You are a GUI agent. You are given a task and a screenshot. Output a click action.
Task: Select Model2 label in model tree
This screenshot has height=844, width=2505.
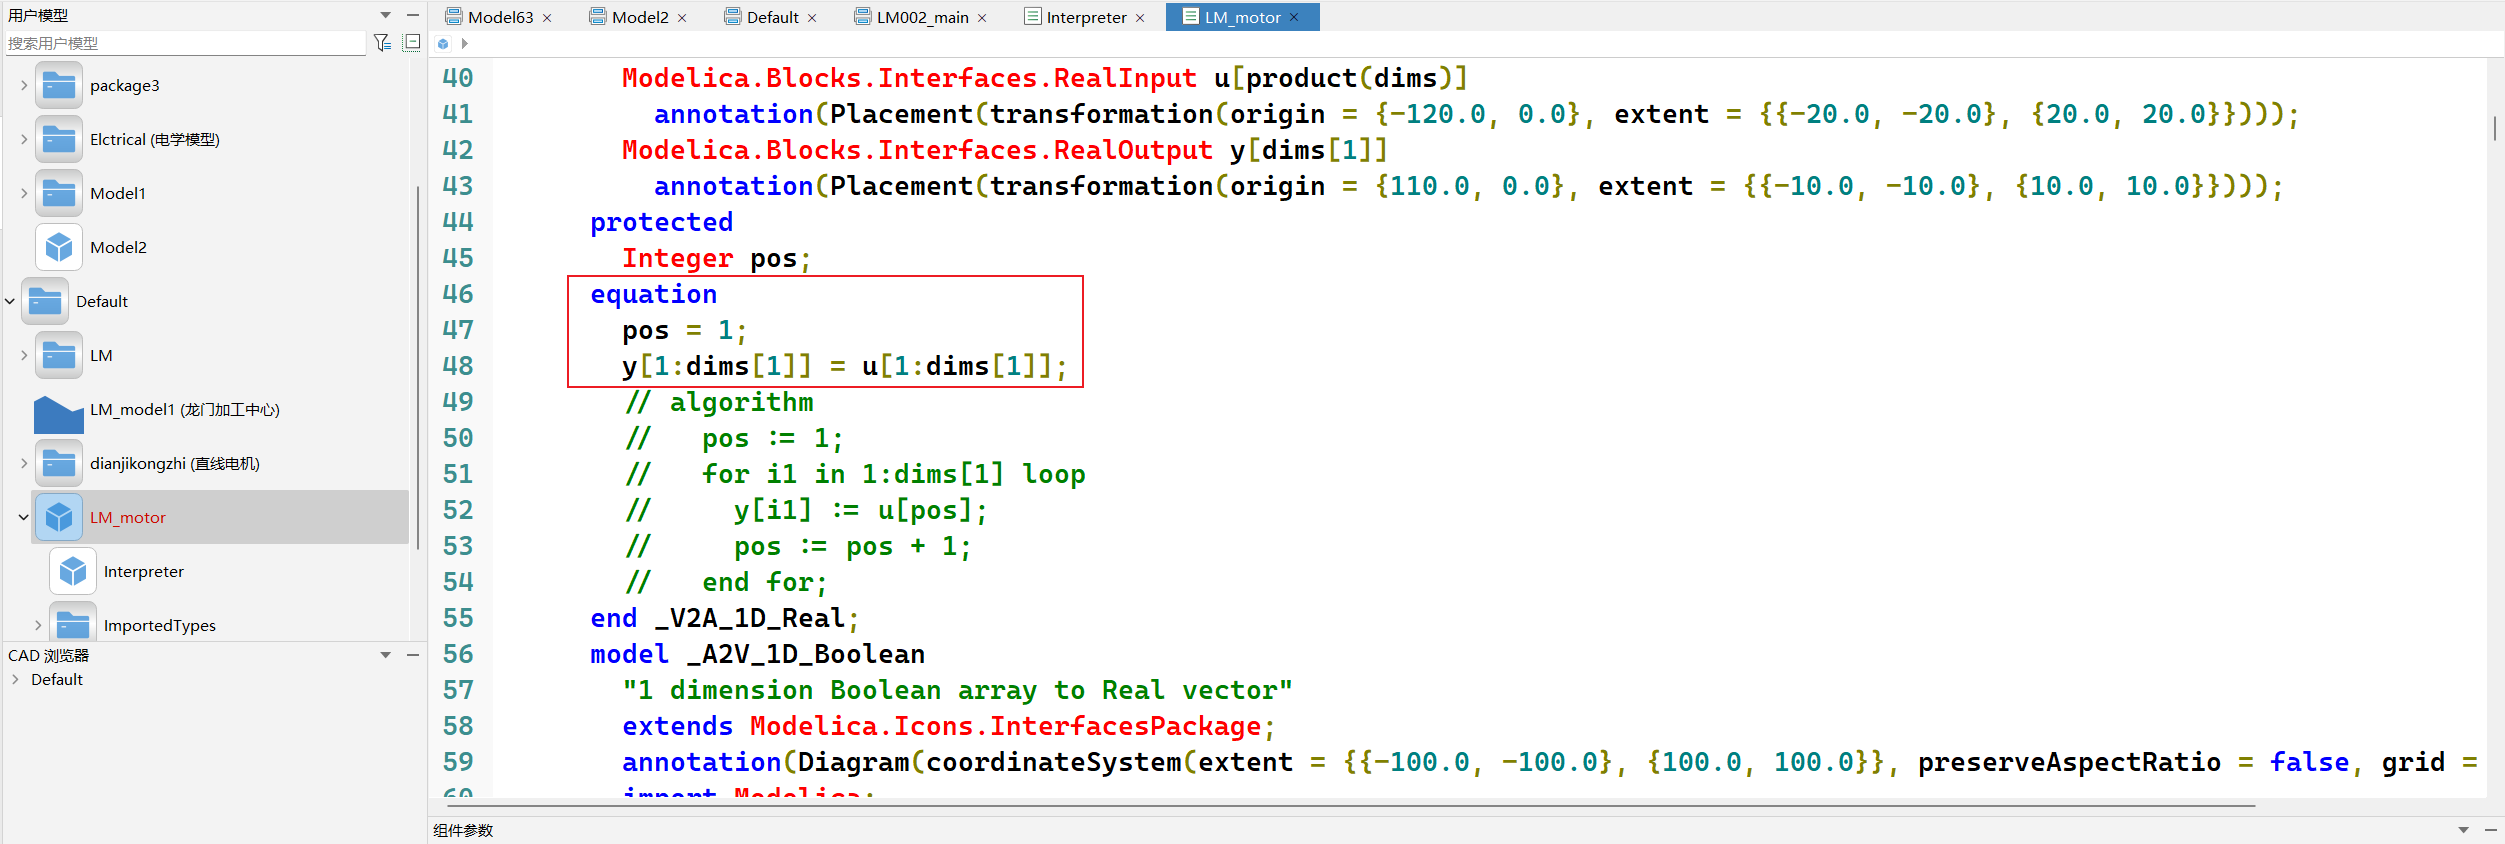[x=118, y=247]
